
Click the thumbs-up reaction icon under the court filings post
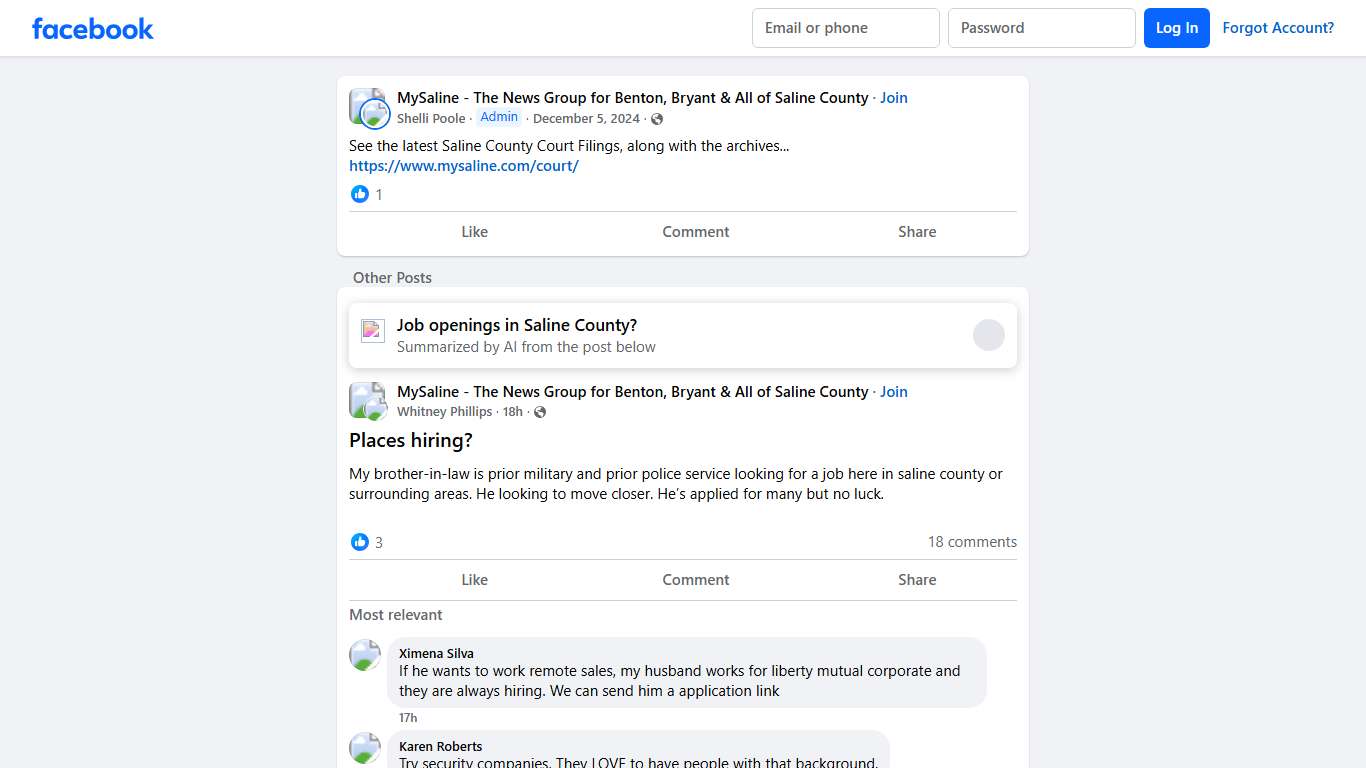tap(360, 194)
